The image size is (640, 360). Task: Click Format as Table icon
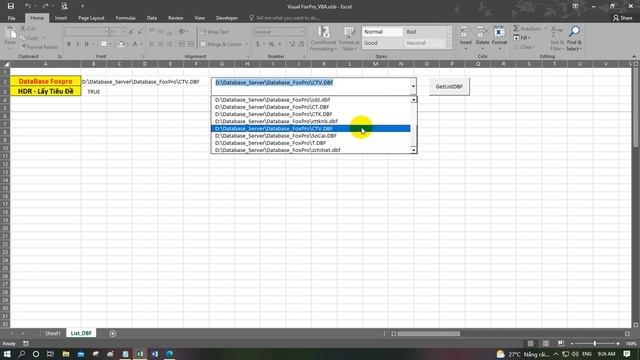click(x=349, y=33)
